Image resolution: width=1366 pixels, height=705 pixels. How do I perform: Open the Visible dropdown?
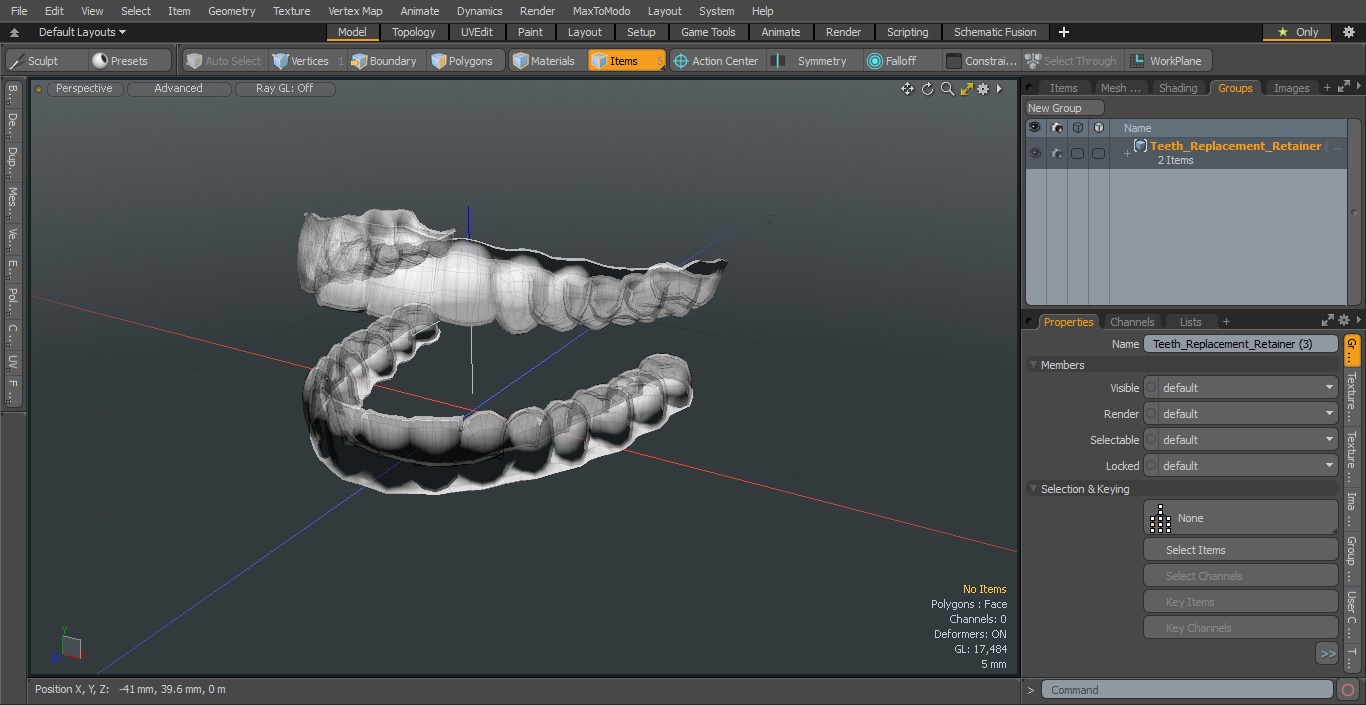coord(1241,388)
